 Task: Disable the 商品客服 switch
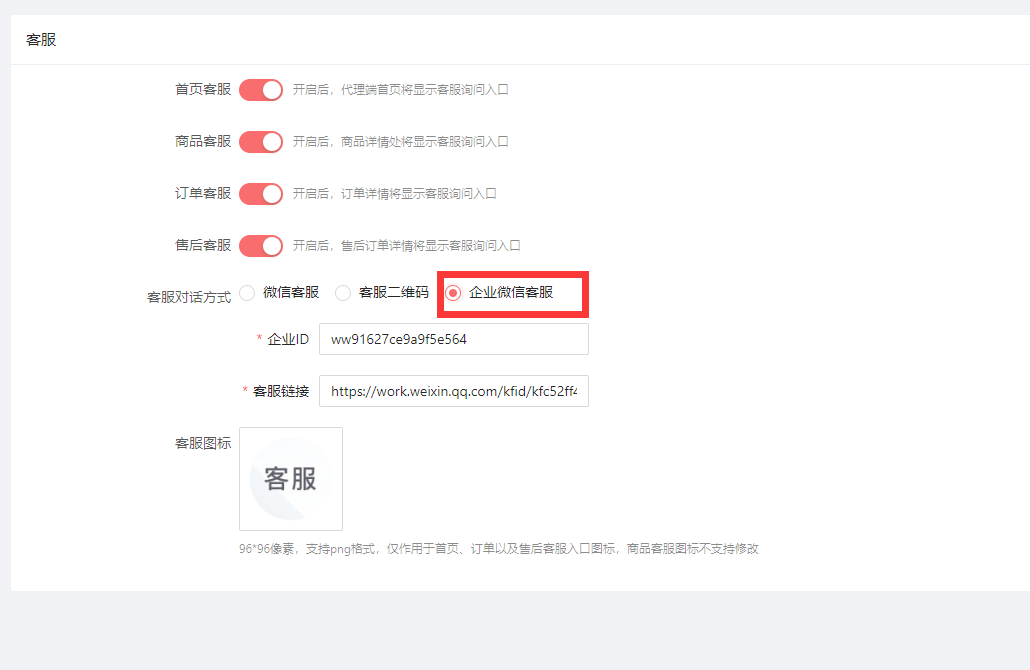[261, 141]
